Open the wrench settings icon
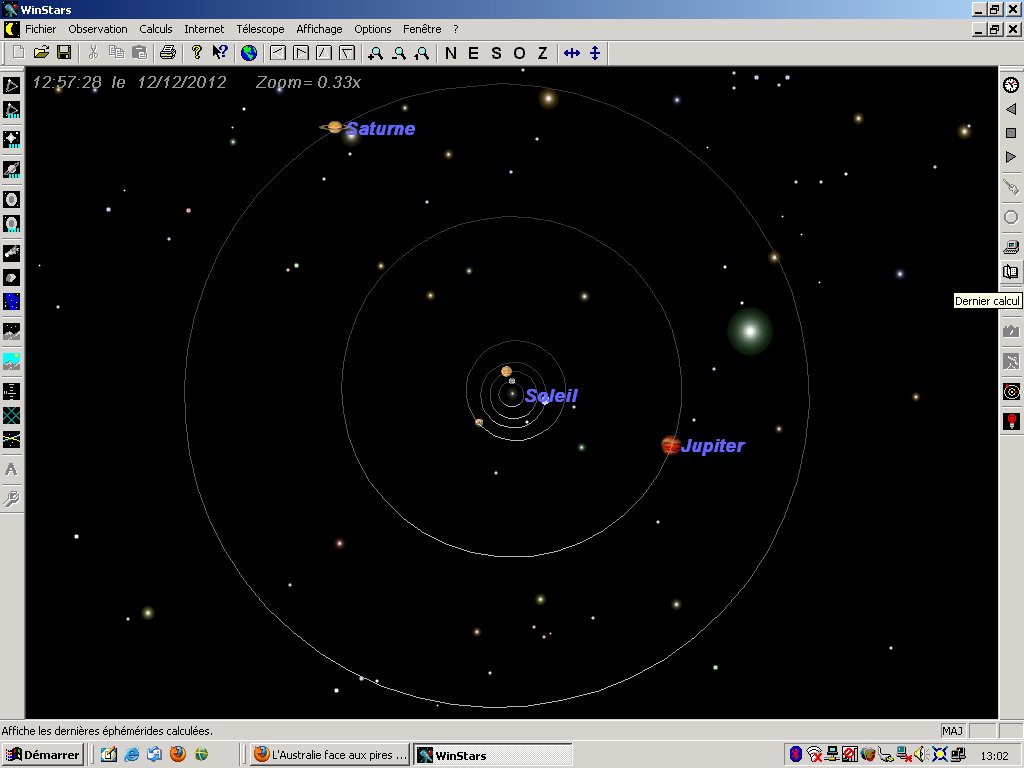This screenshot has height=768, width=1024. (12, 498)
